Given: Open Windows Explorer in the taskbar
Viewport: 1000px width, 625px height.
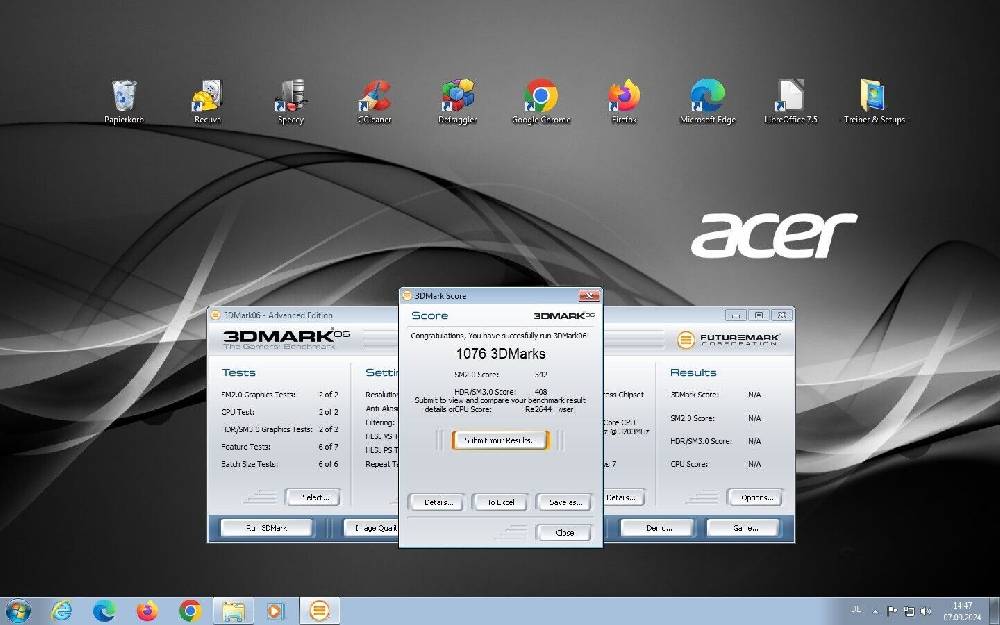Looking at the screenshot, I should [233, 611].
